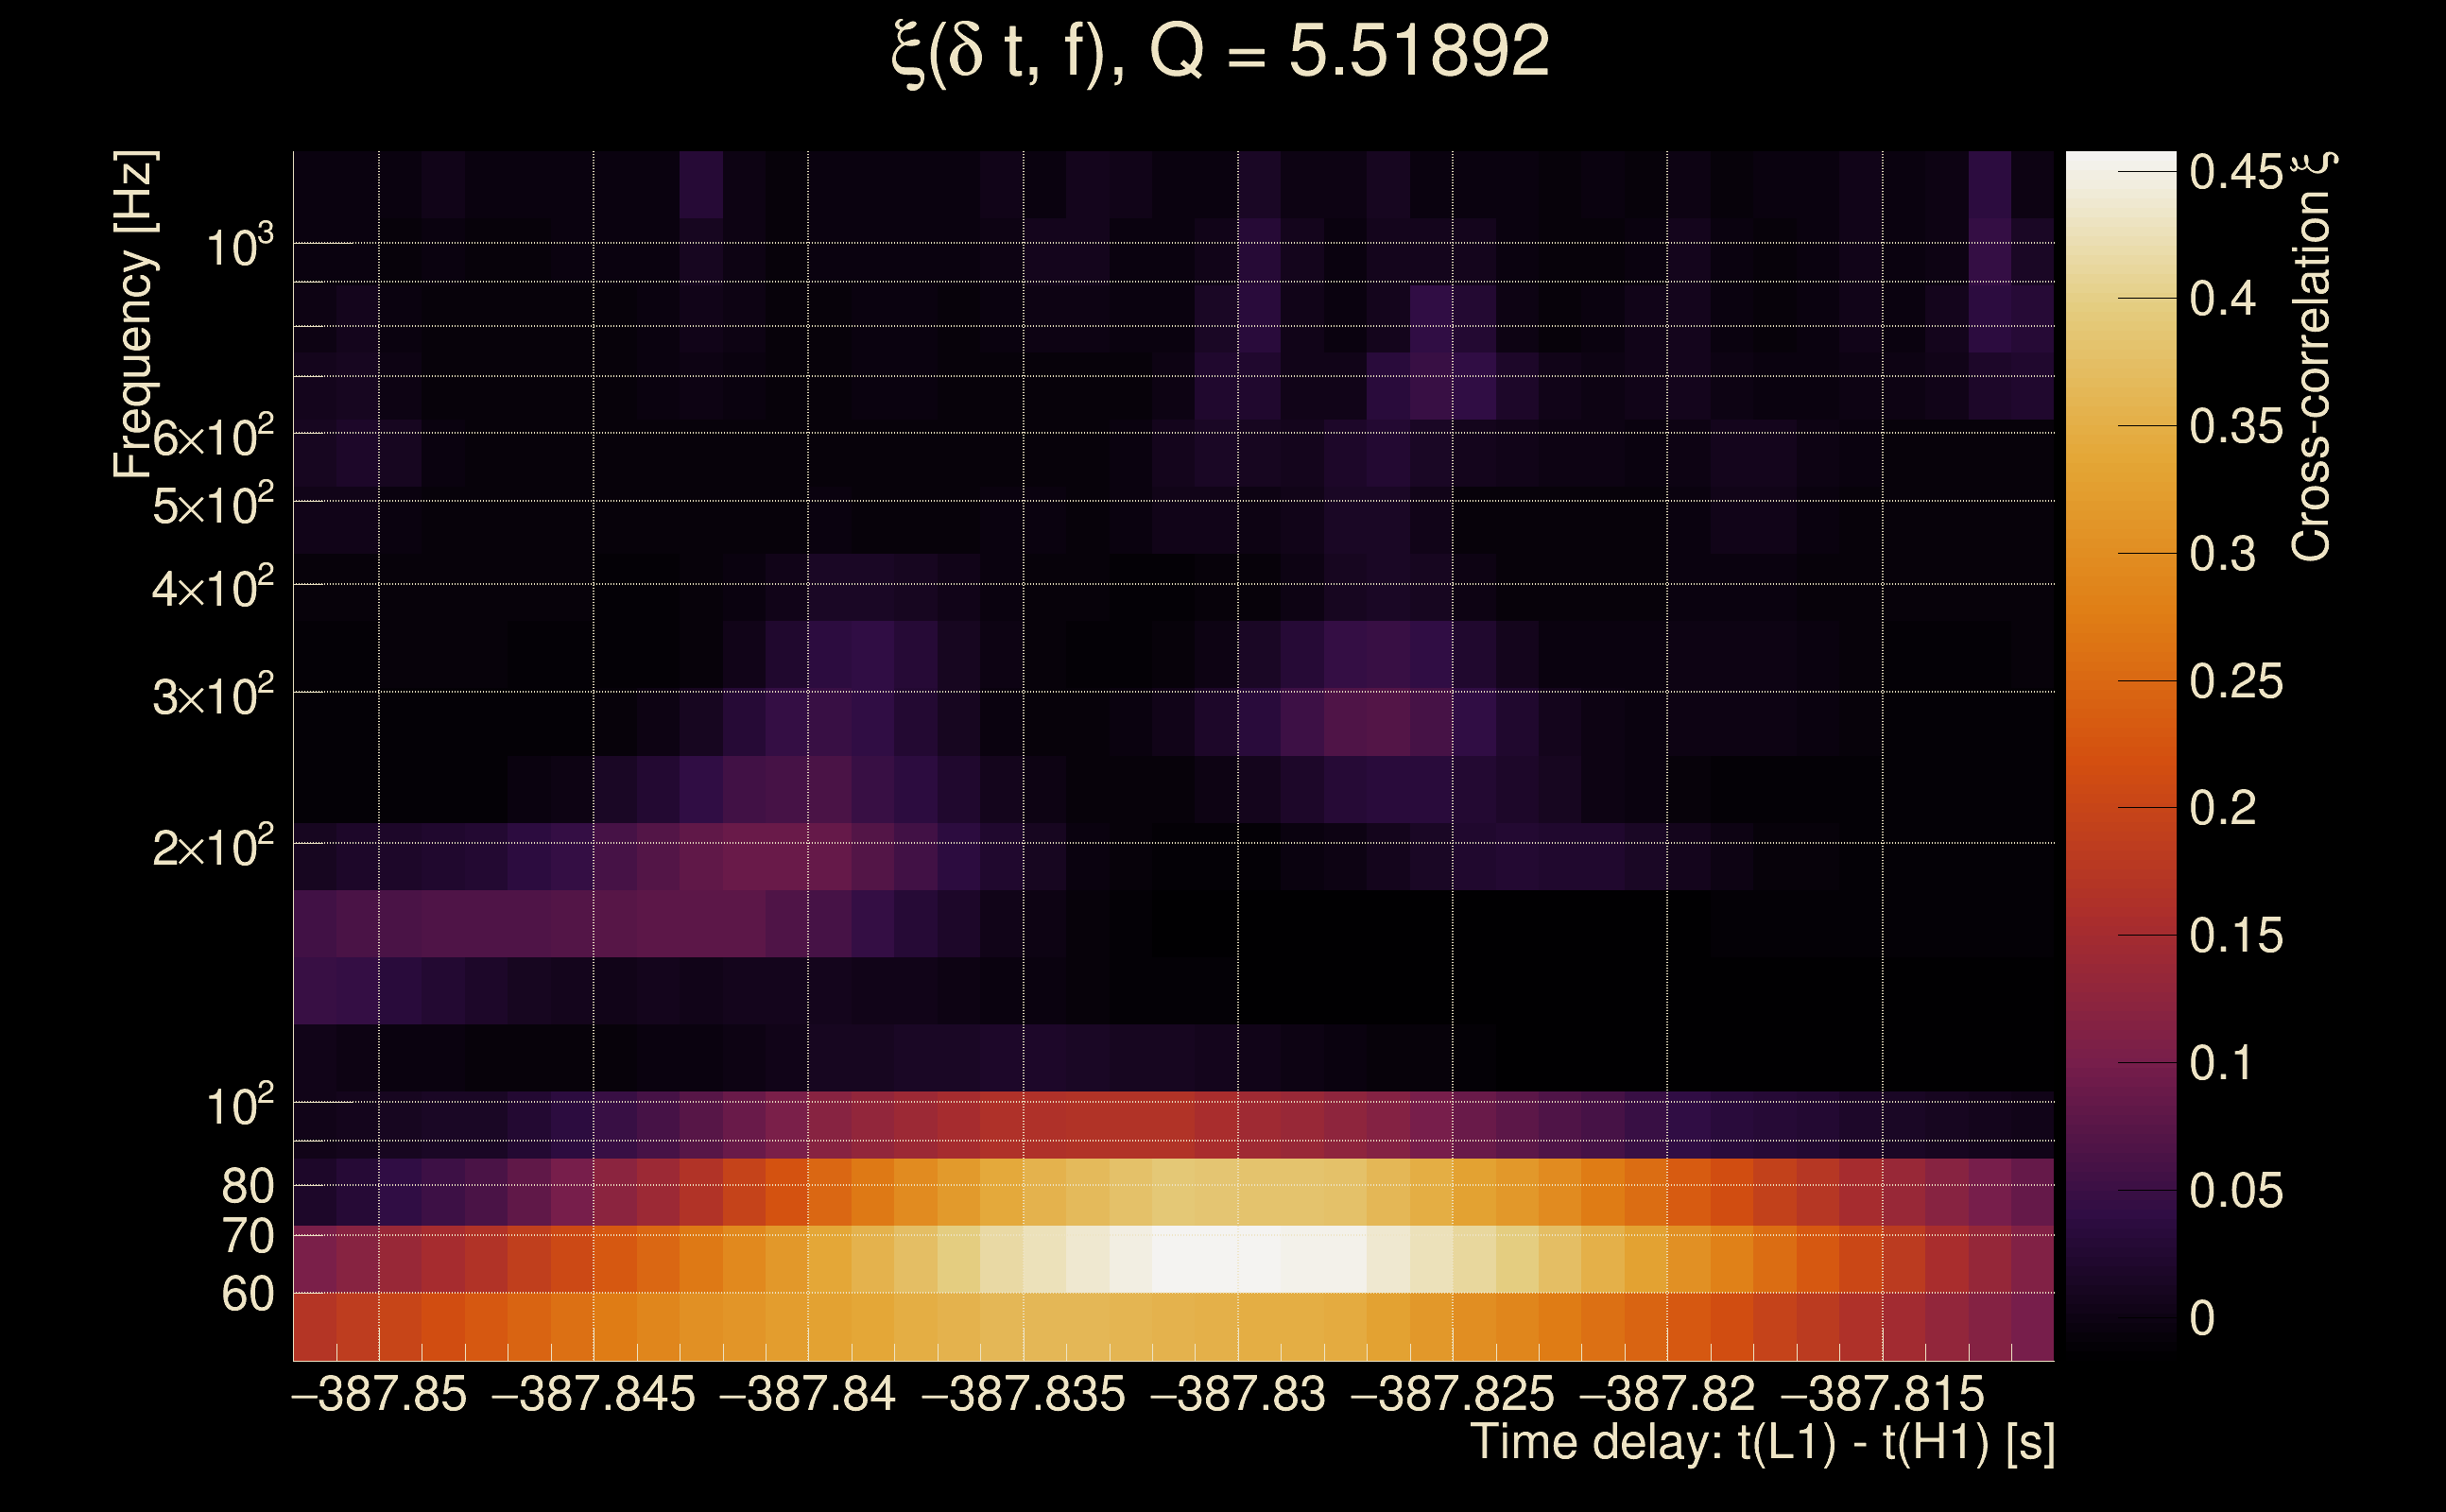
Task: Click the 80 Hz y-axis tick label
Action: [x=247, y=1187]
